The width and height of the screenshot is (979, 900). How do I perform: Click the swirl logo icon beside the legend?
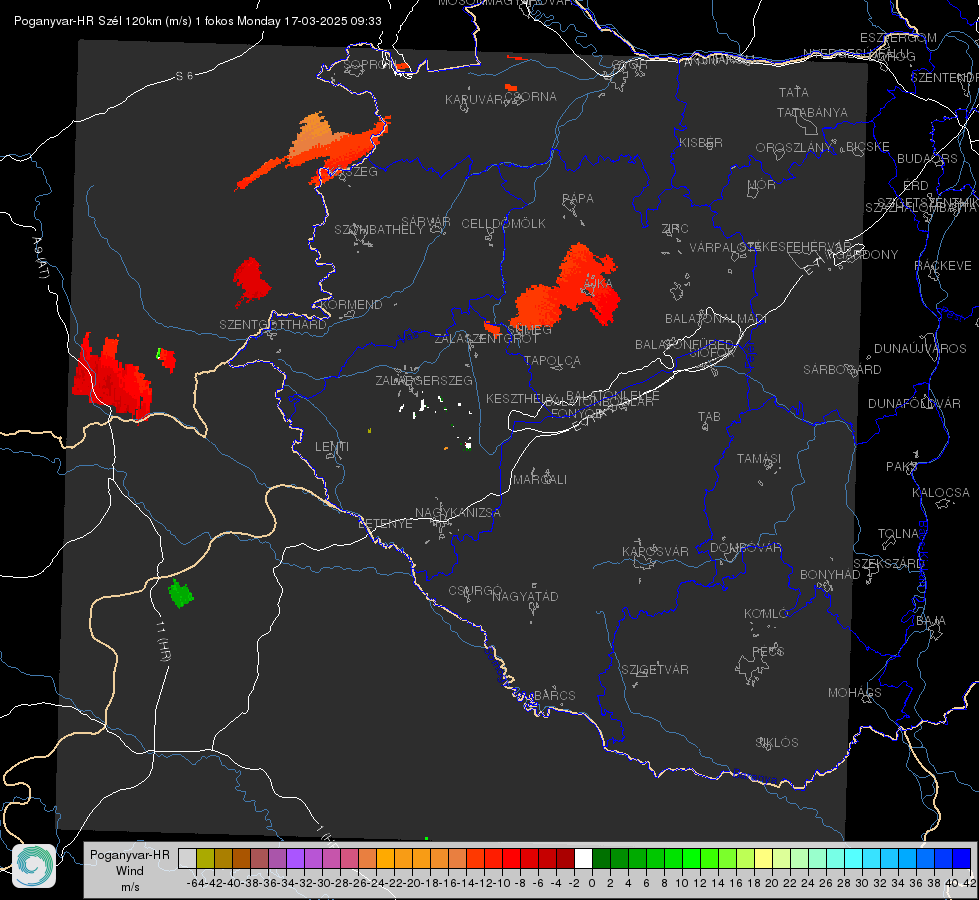pyautogui.click(x=34, y=866)
